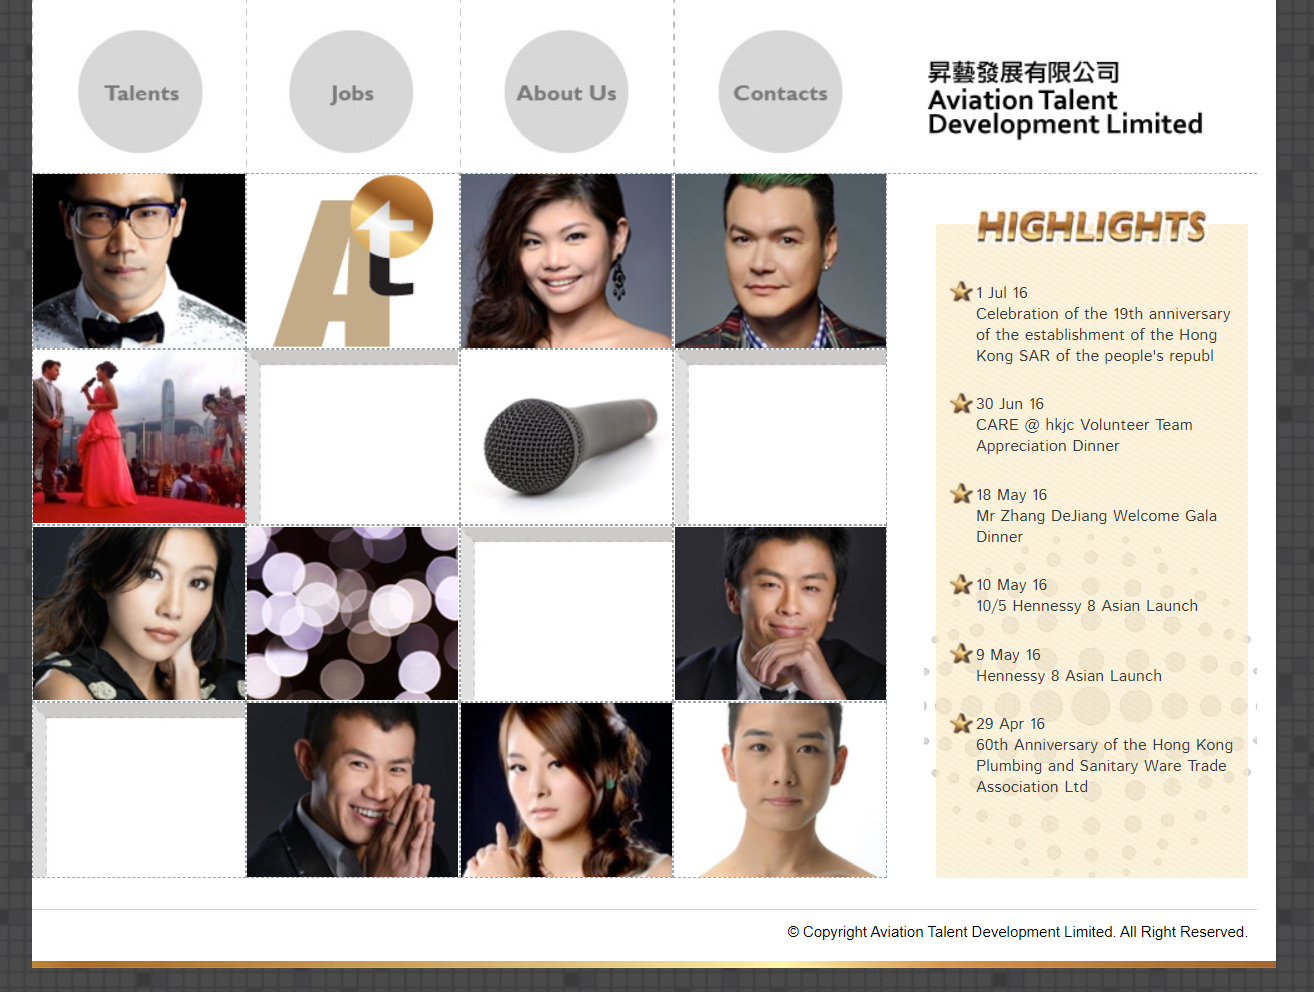Click the HIGHLIGHTS heading

[x=1092, y=227]
